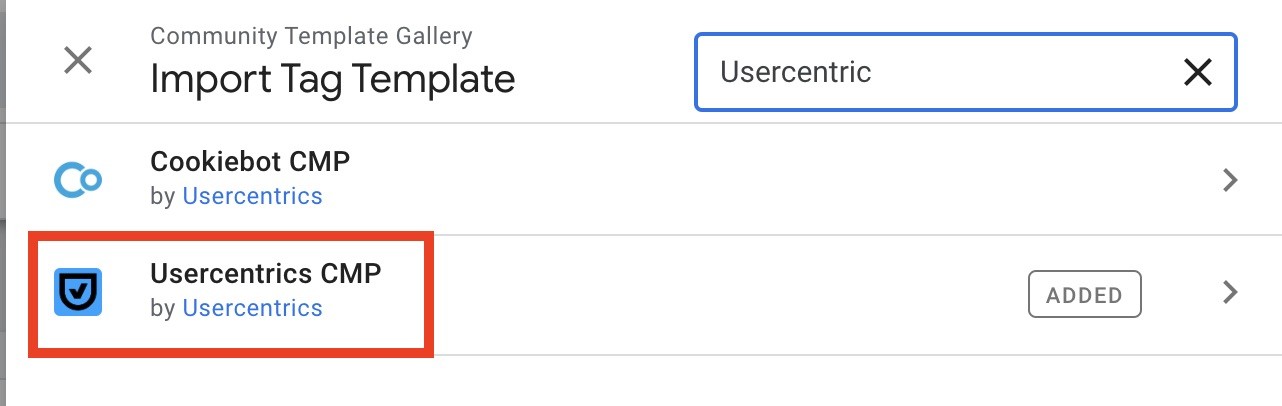Image resolution: width=1282 pixels, height=406 pixels.
Task: Clear the Usercentric search text
Action: (x=1197, y=72)
